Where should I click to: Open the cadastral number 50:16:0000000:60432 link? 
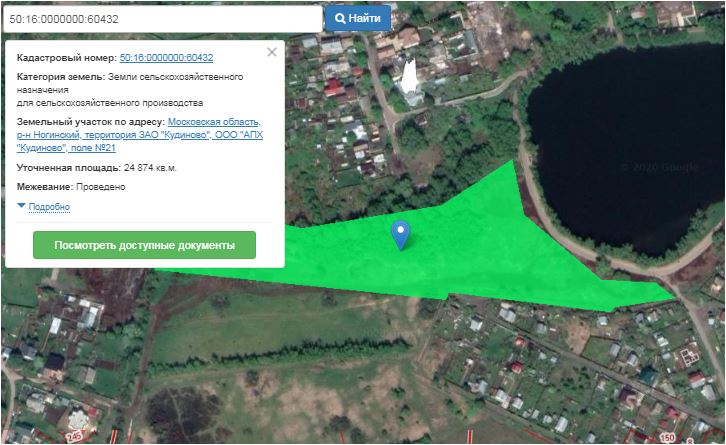pos(166,58)
